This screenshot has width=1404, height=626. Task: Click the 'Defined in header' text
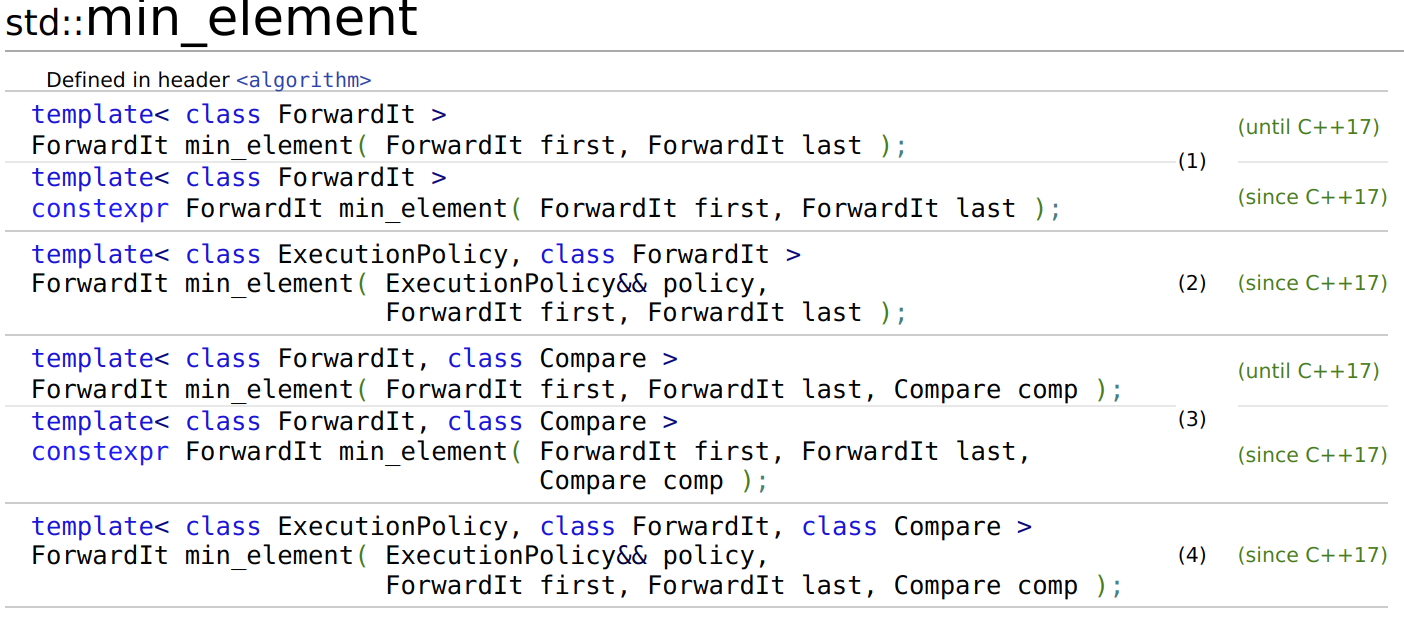(x=139, y=80)
